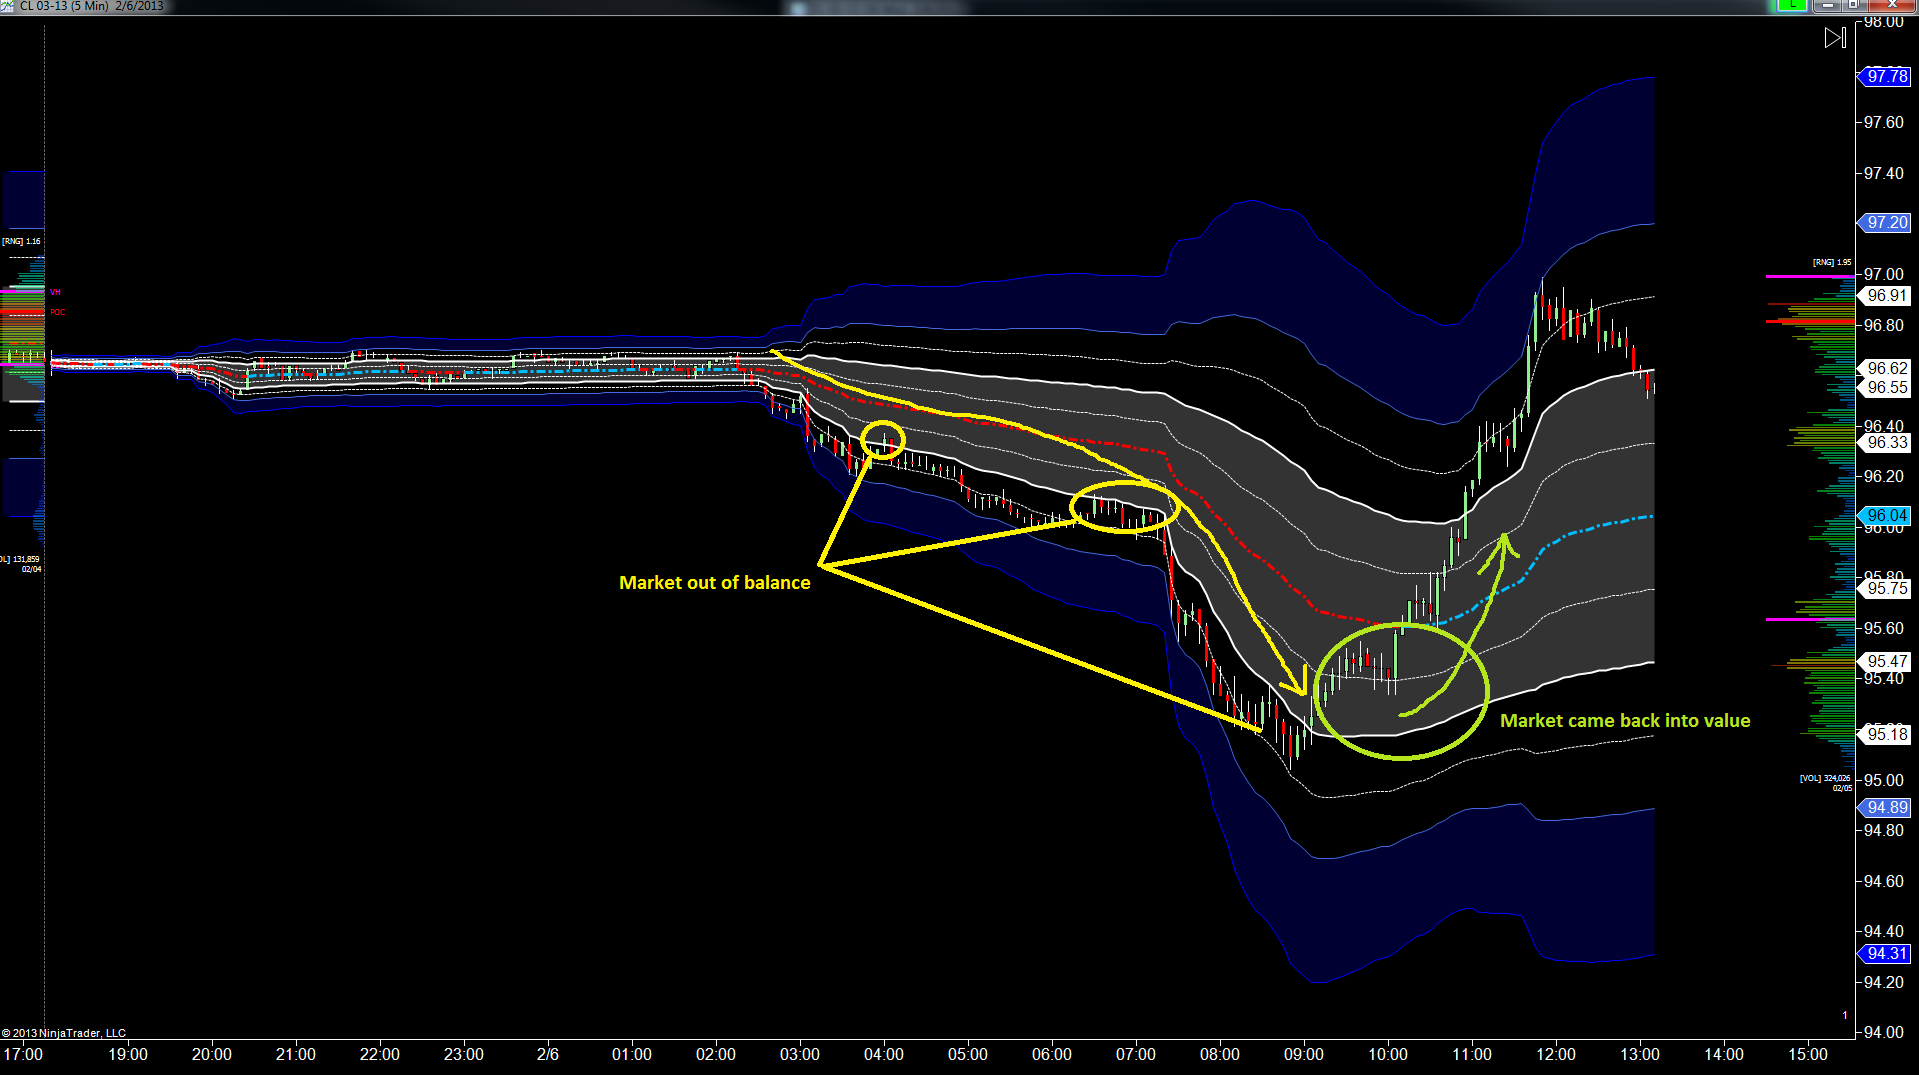Click the 97.00 price axis label
This screenshot has height=1075, width=1919.
coord(1884,274)
